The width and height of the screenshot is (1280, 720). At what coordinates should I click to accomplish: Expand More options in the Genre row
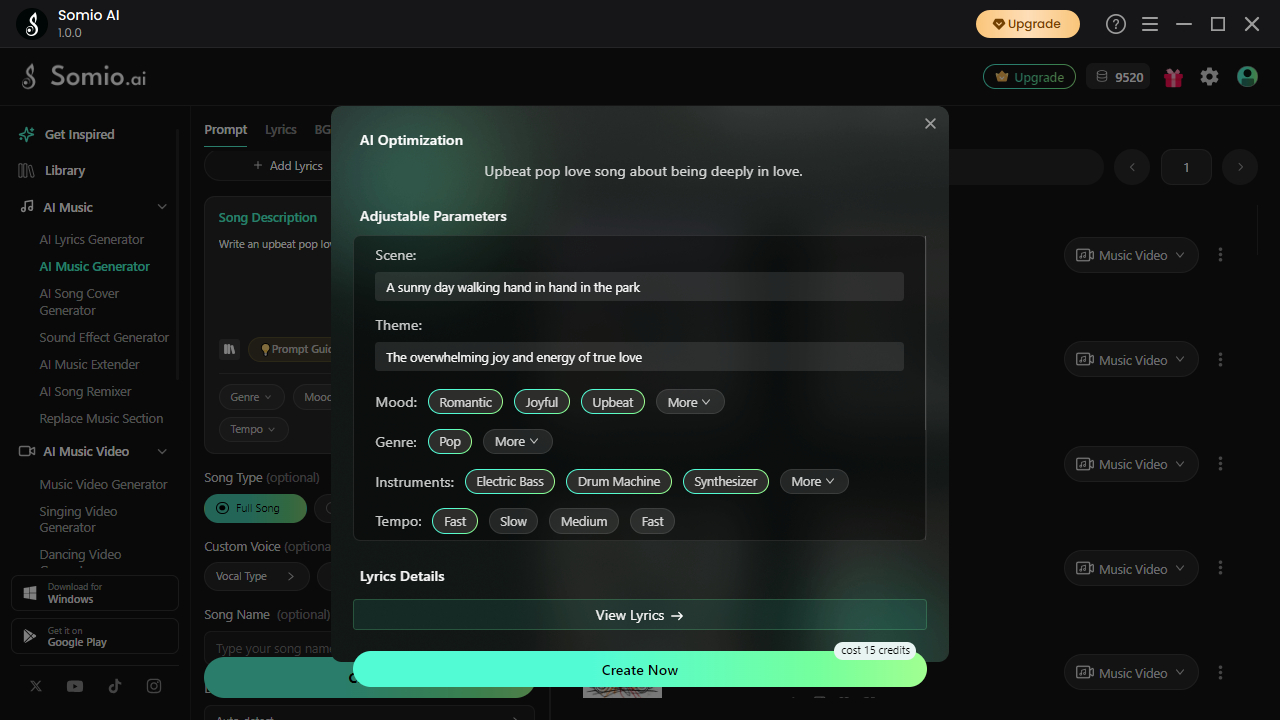517,441
